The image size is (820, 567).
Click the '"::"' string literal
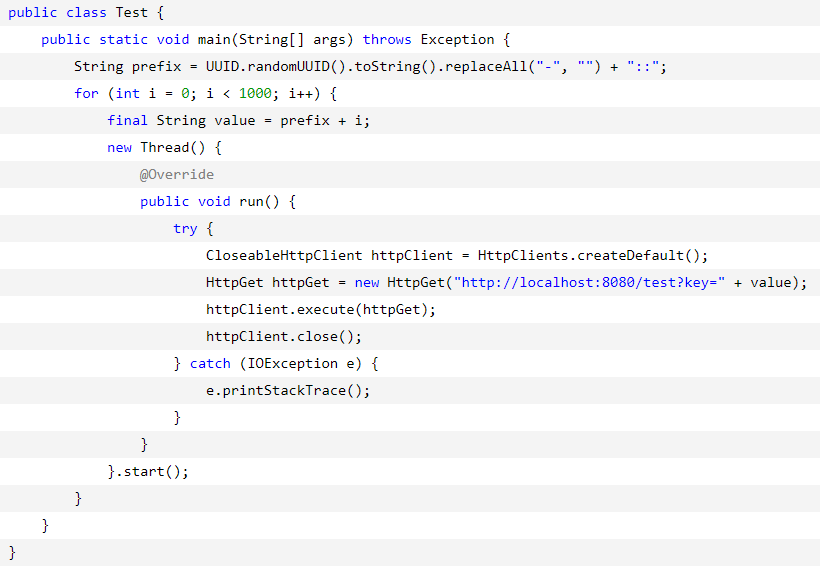(643, 67)
